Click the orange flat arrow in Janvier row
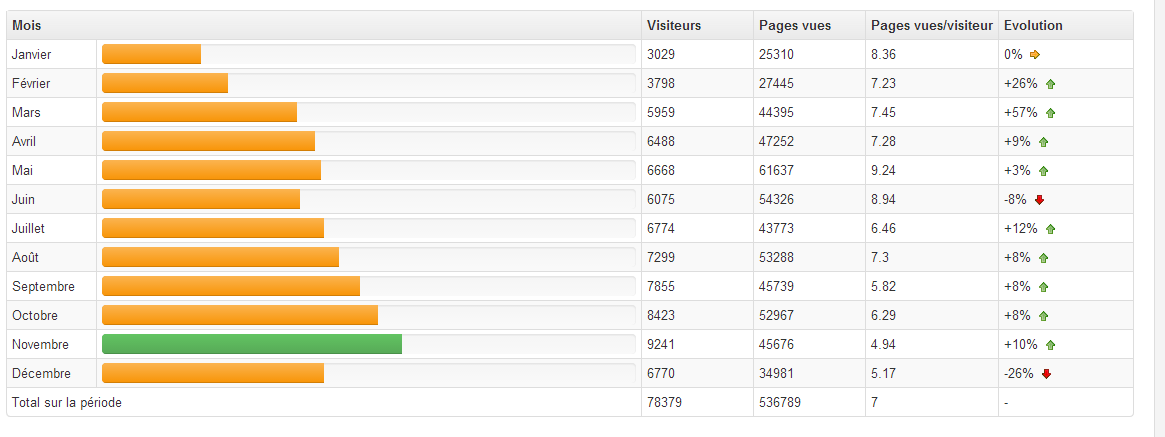 tap(1035, 54)
